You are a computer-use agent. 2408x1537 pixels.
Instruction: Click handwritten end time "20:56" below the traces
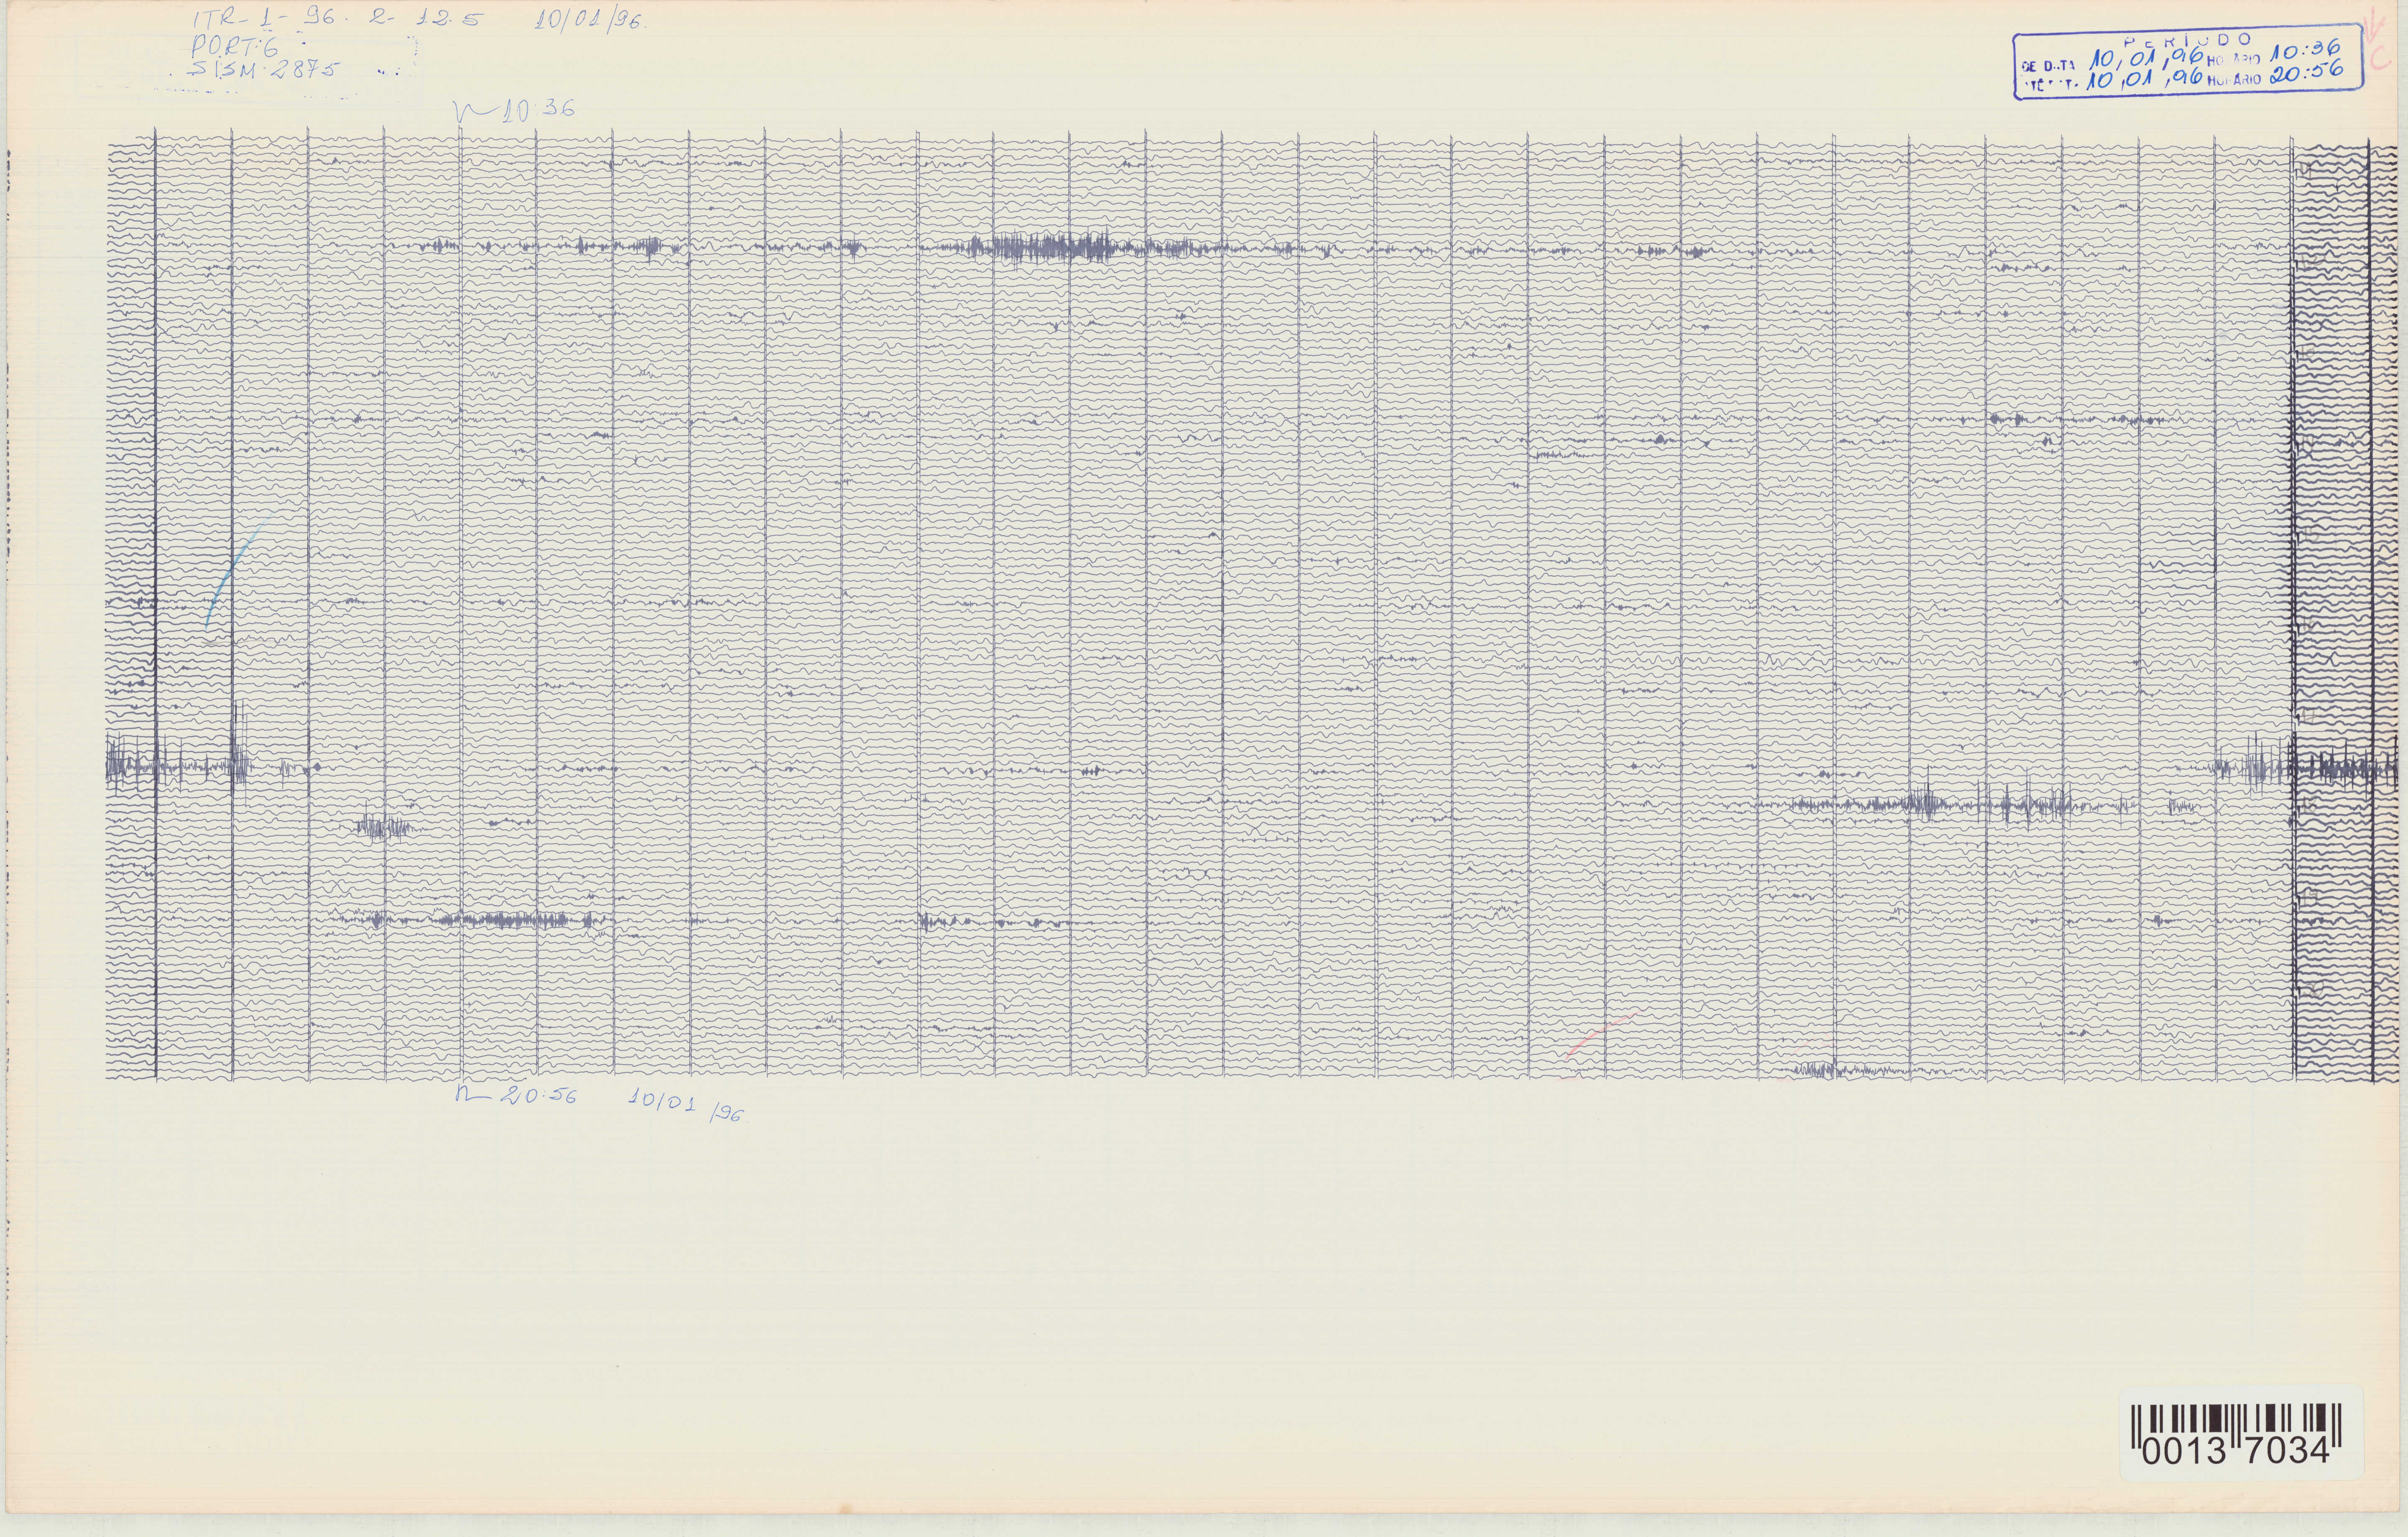click(x=538, y=1095)
